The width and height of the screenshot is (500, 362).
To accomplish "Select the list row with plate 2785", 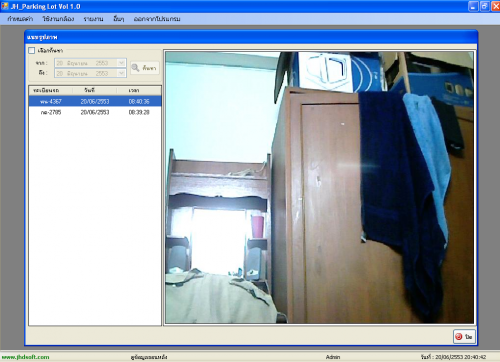I will point(95,112).
